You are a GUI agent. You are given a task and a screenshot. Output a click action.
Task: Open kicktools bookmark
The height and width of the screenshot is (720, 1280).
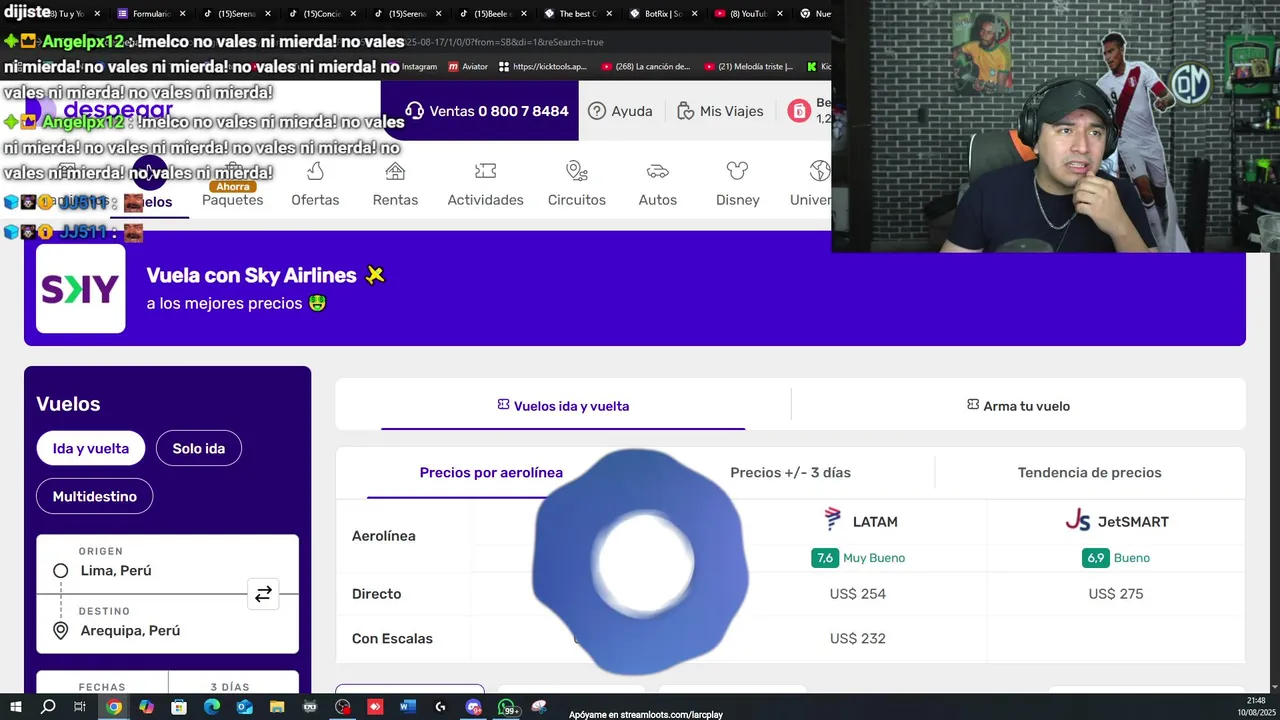[542, 67]
